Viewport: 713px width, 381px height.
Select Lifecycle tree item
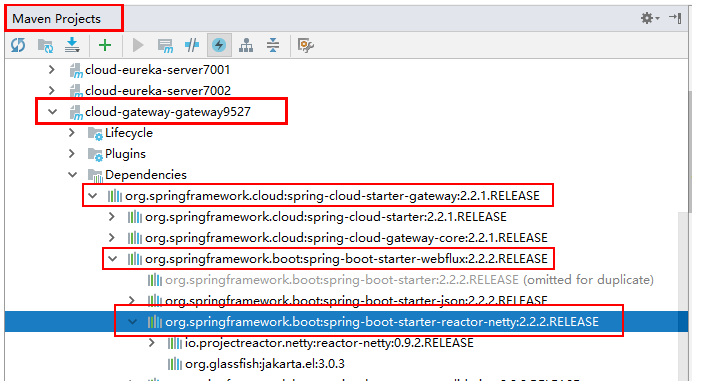(x=129, y=133)
